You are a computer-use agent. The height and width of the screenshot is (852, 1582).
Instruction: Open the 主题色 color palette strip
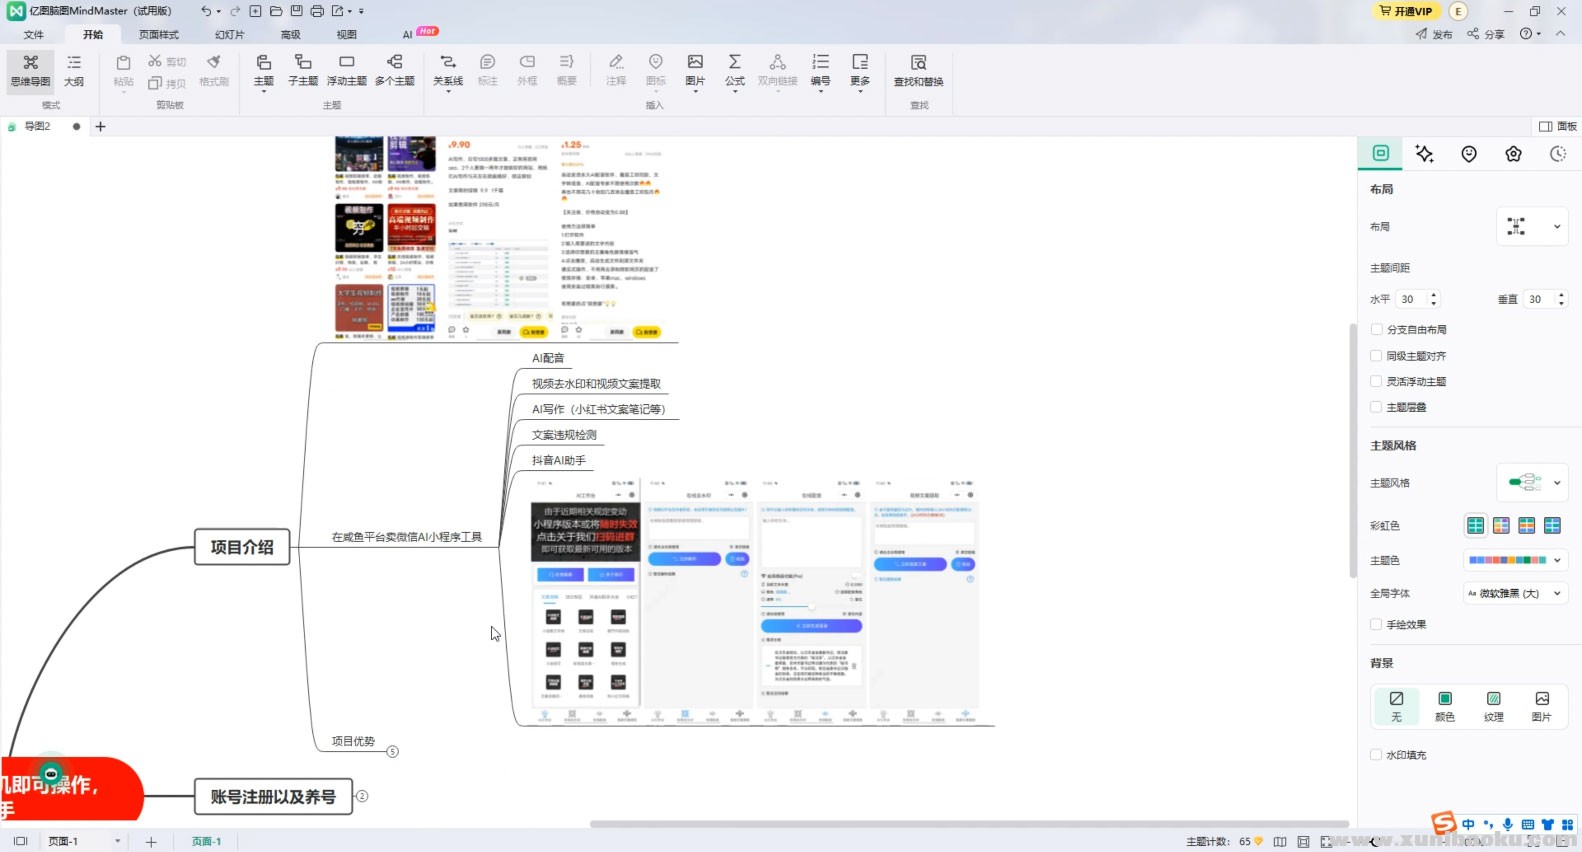1514,560
